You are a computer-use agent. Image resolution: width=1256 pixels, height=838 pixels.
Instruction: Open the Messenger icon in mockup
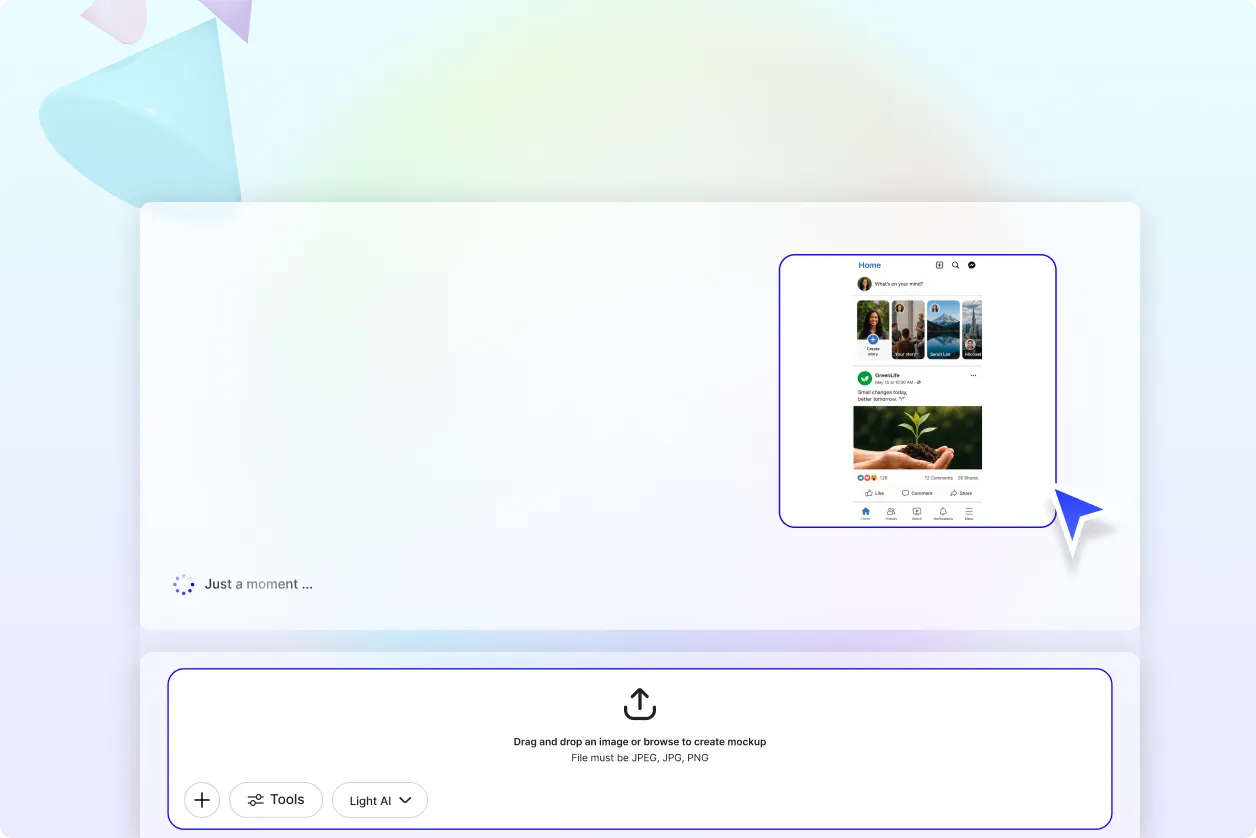[x=971, y=265]
